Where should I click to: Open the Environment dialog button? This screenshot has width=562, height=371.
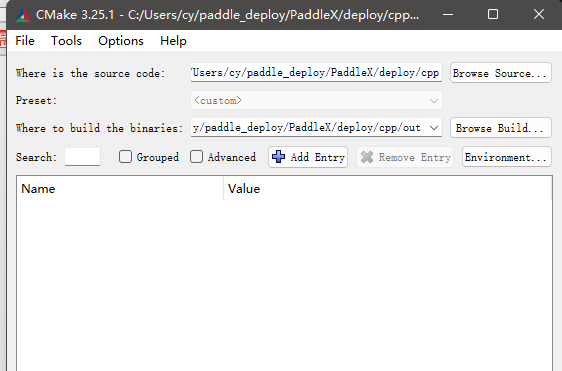506,157
